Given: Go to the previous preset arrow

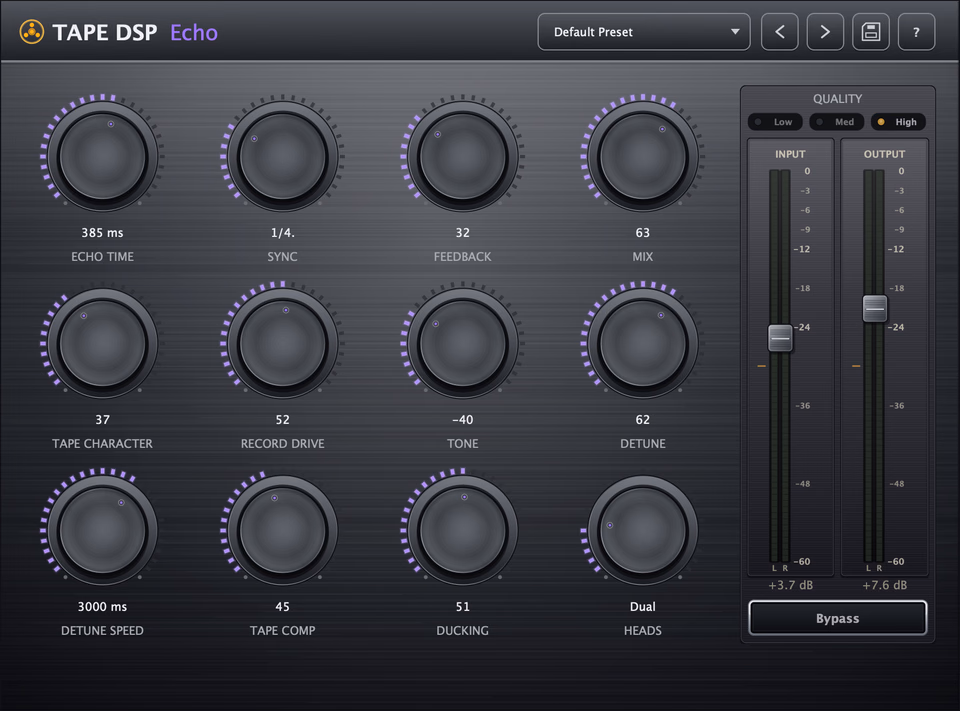Looking at the screenshot, I should pyautogui.click(x=779, y=32).
